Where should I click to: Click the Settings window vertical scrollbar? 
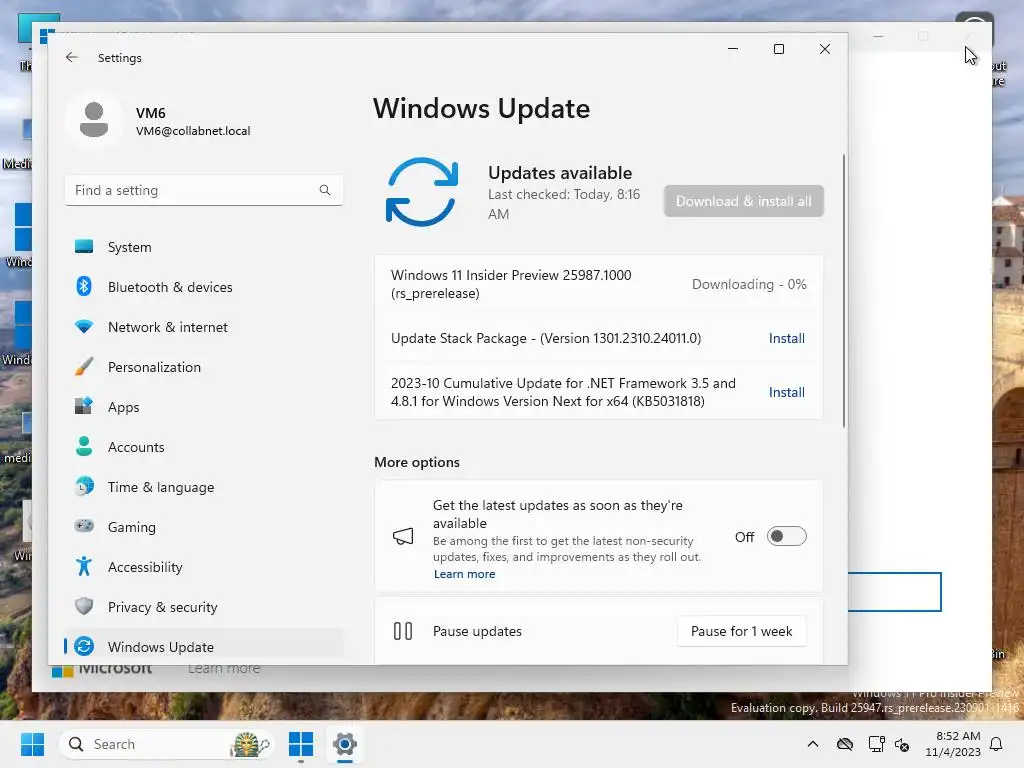[x=844, y=291]
